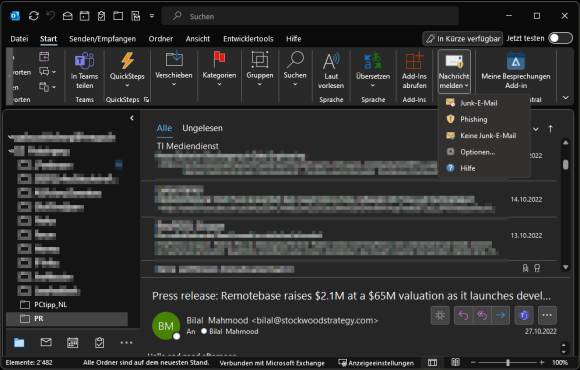
Task: Click the Nachricht melden button
Action: (454, 71)
